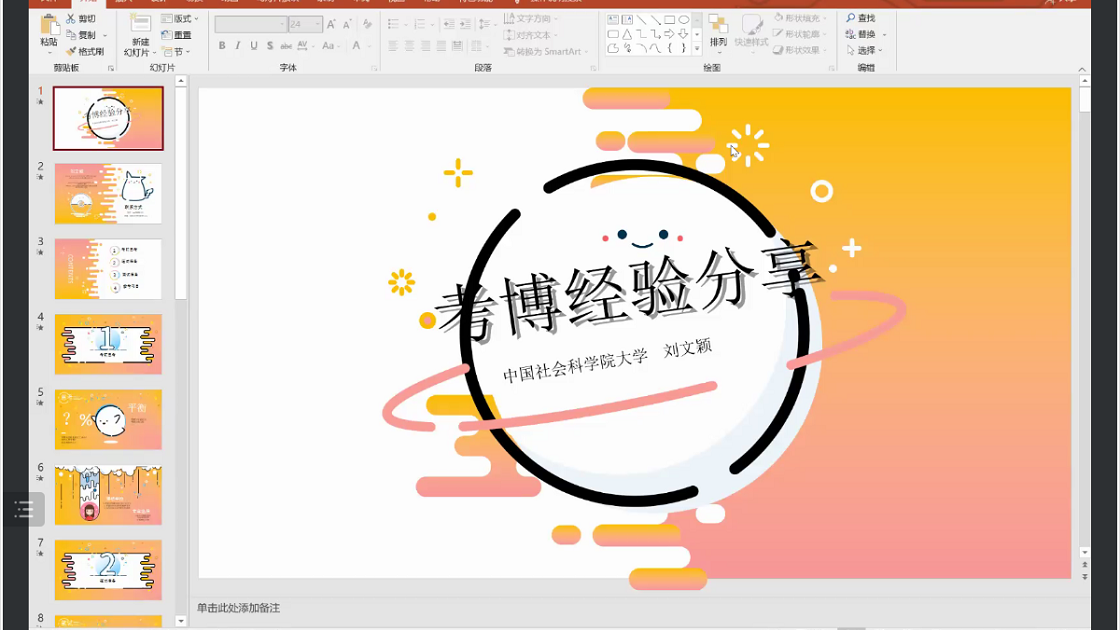Toggle Underline formatting
The height and width of the screenshot is (630, 1120).
[x=254, y=46]
